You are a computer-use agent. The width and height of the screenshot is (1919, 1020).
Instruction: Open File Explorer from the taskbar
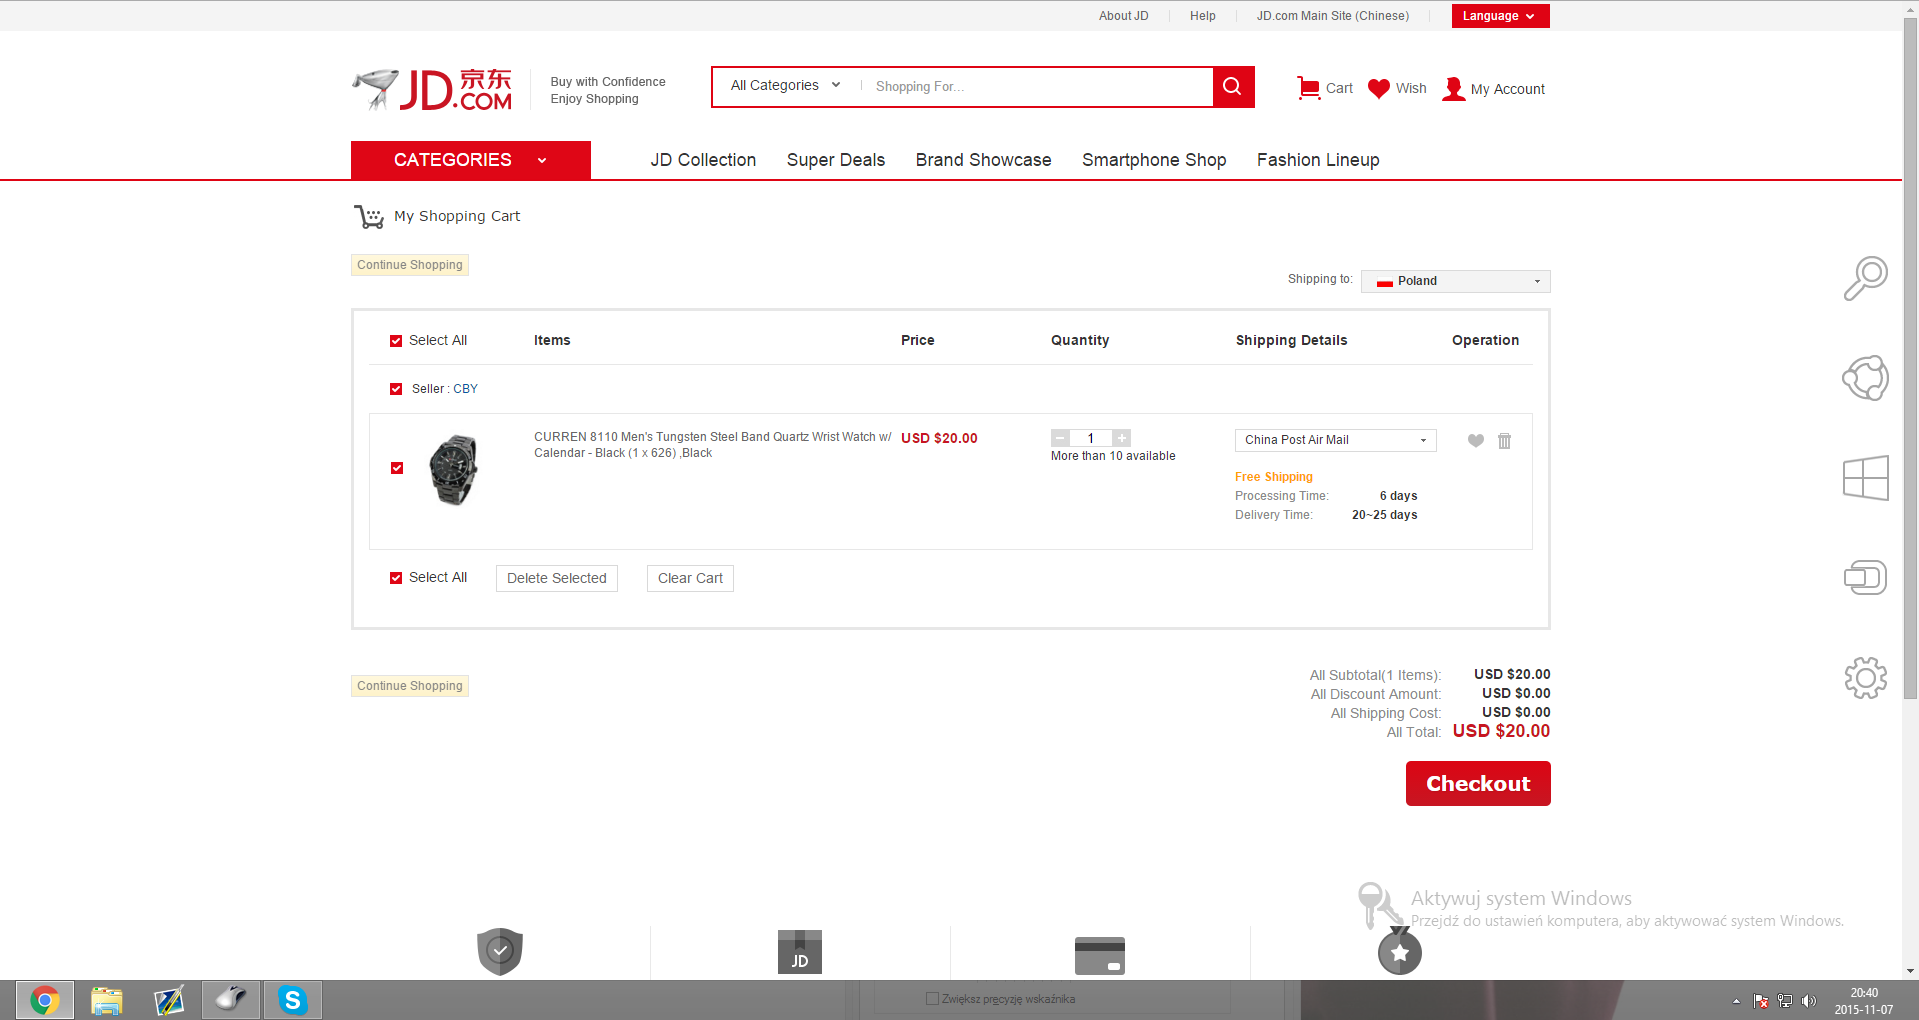point(107,1000)
